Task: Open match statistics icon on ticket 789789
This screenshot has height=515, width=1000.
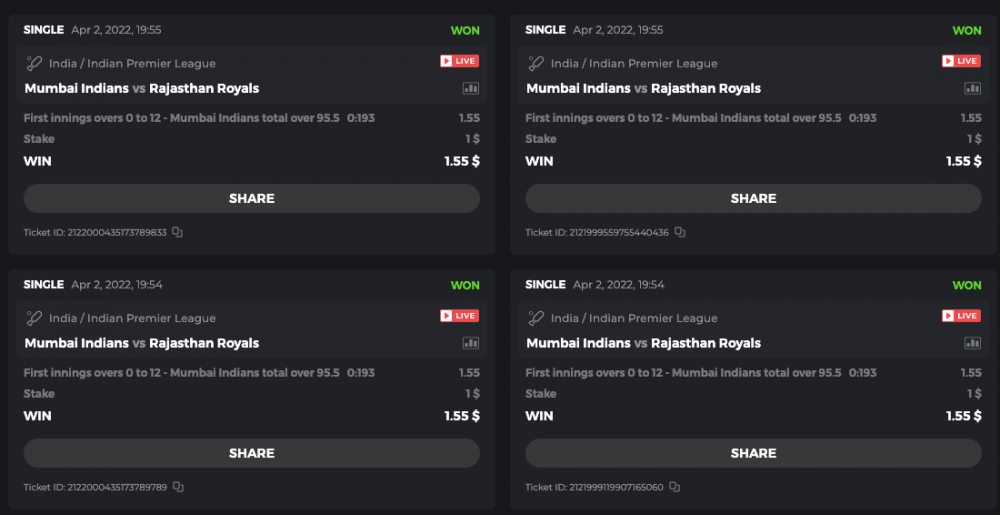Action: pos(470,343)
